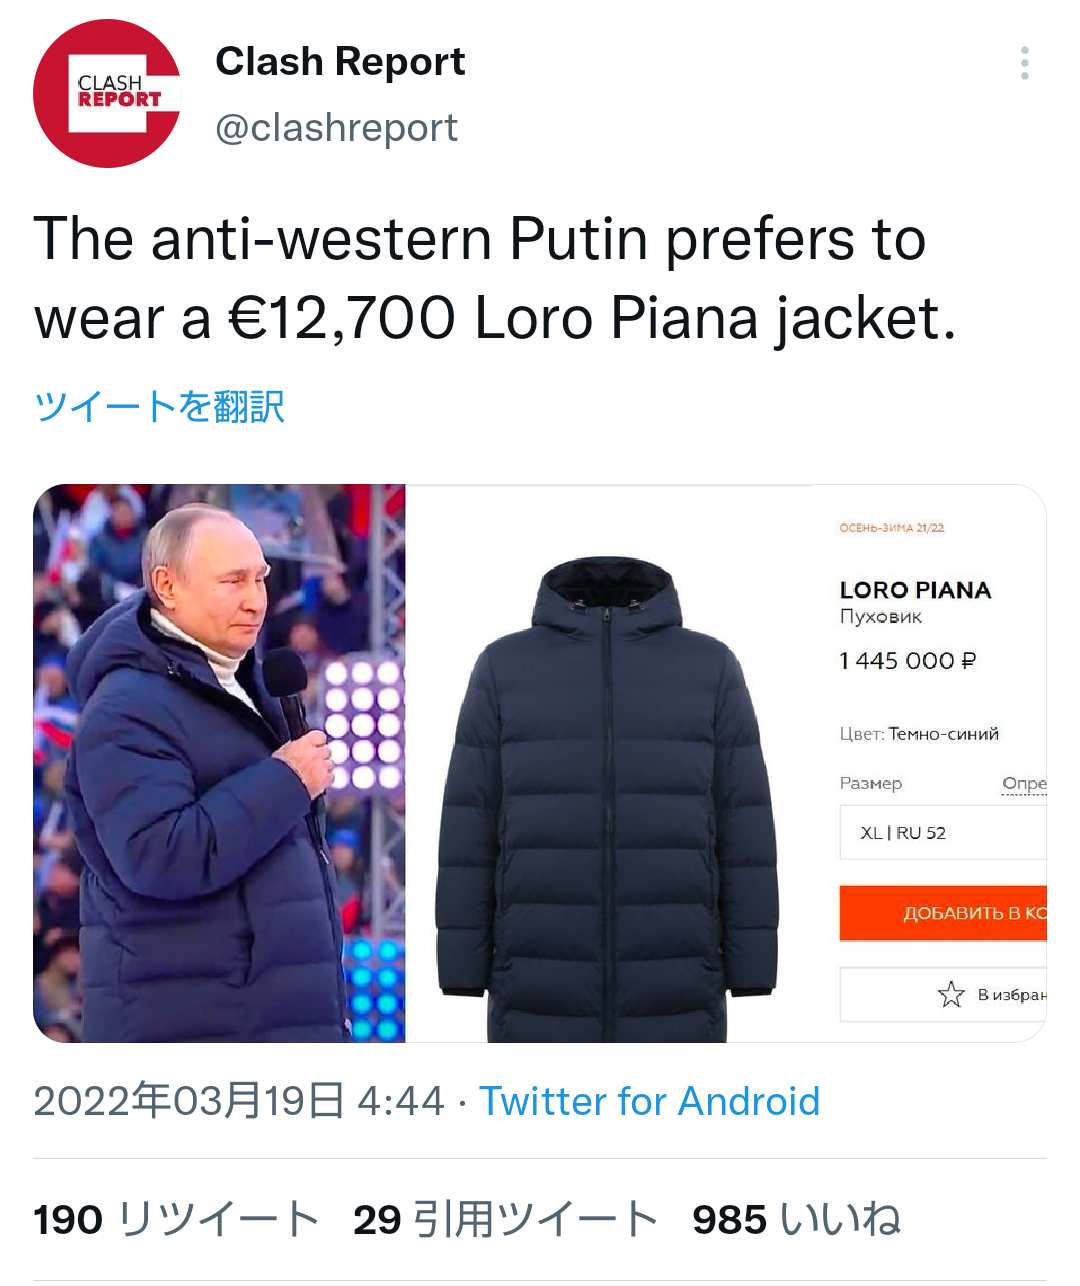The height and width of the screenshot is (1286, 1080).
Task: Click the 1 445 000 ₽ price text
Action: pyautogui.click(x=907, y=661)
